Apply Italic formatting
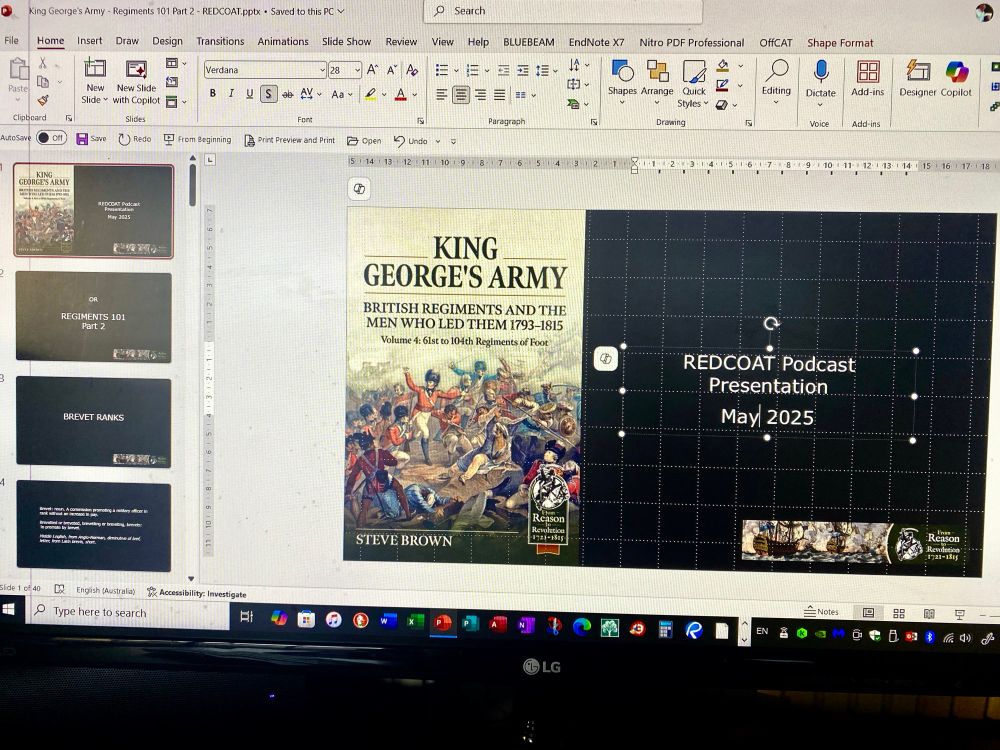The image size is (1000, 750). tap(231, 94)
